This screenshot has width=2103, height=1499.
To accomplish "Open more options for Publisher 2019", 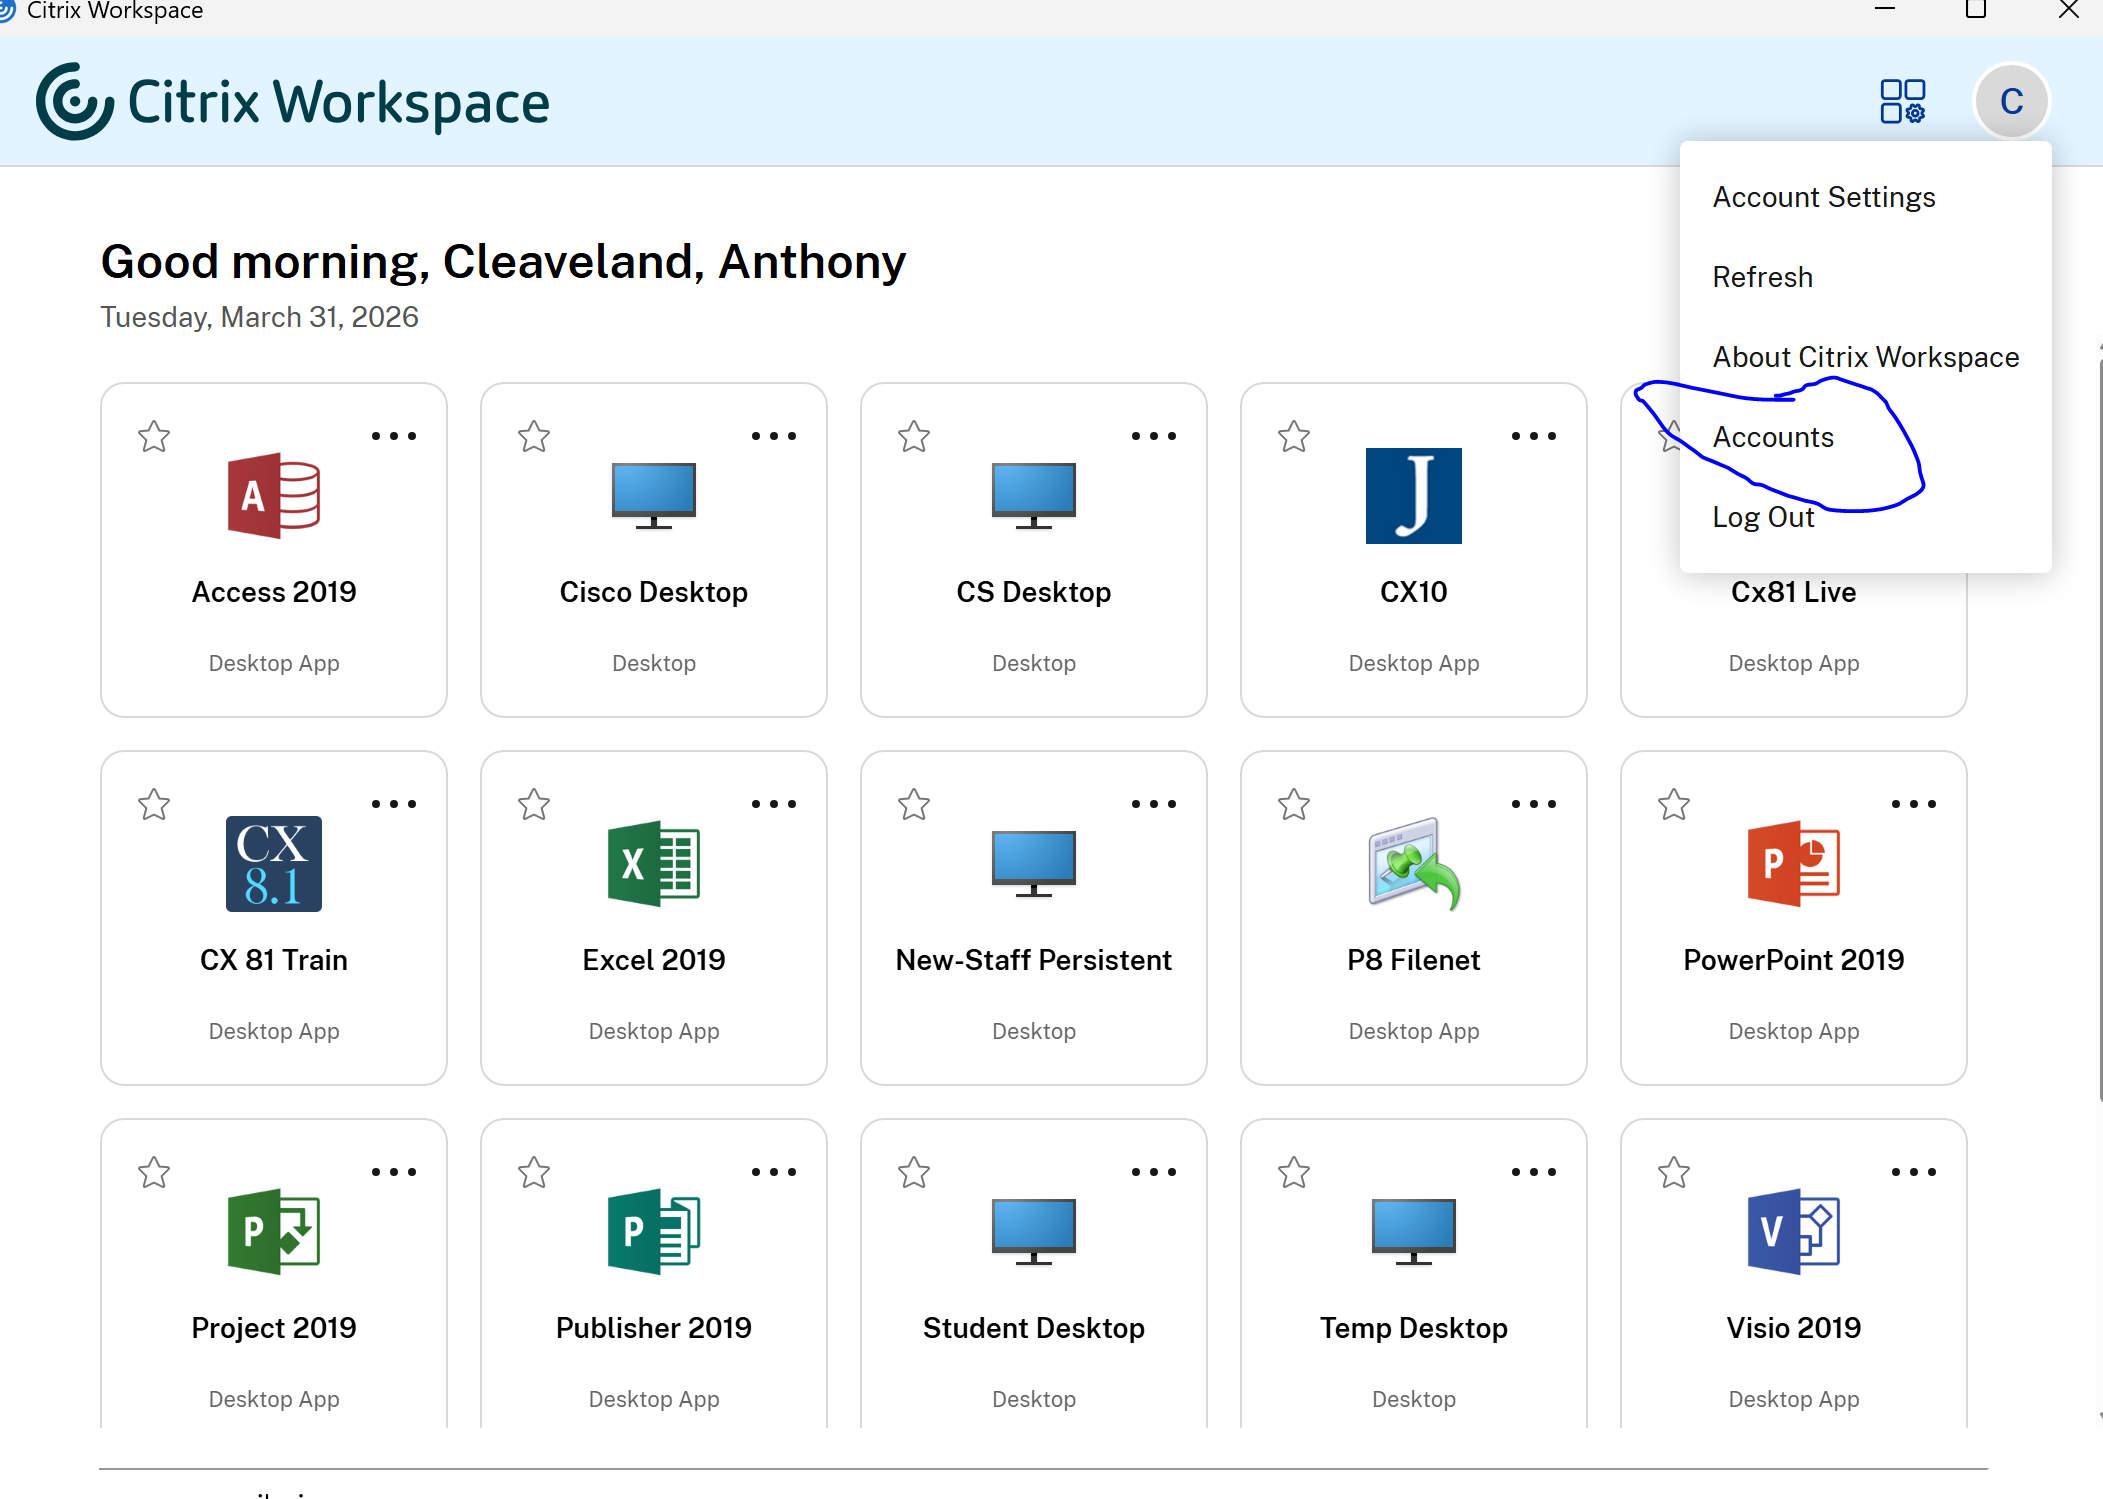I will point(773,1172).
